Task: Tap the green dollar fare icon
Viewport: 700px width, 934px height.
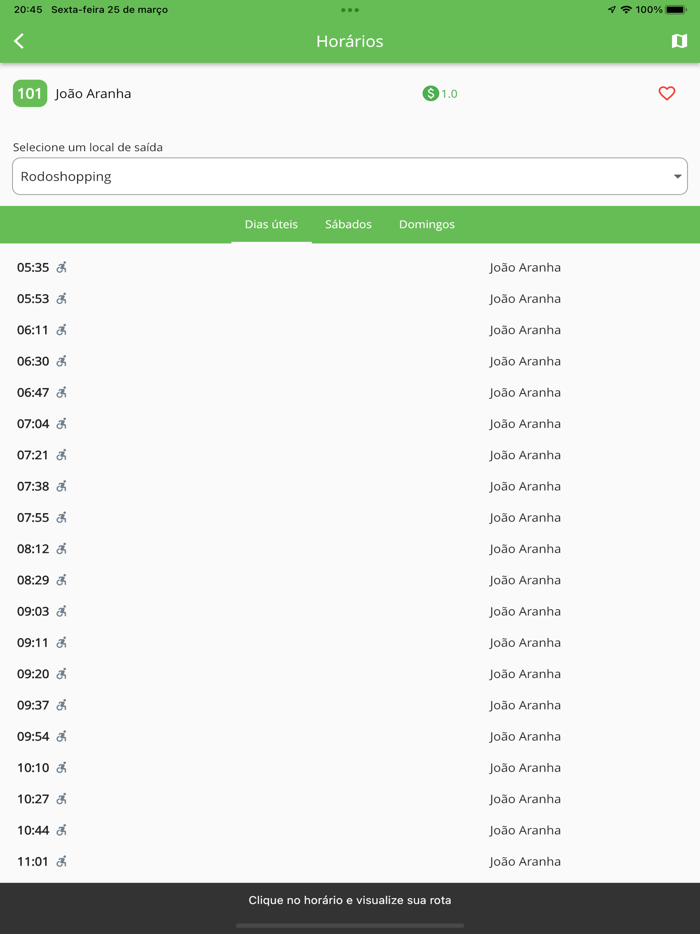Action: click(x=430, y=93)
